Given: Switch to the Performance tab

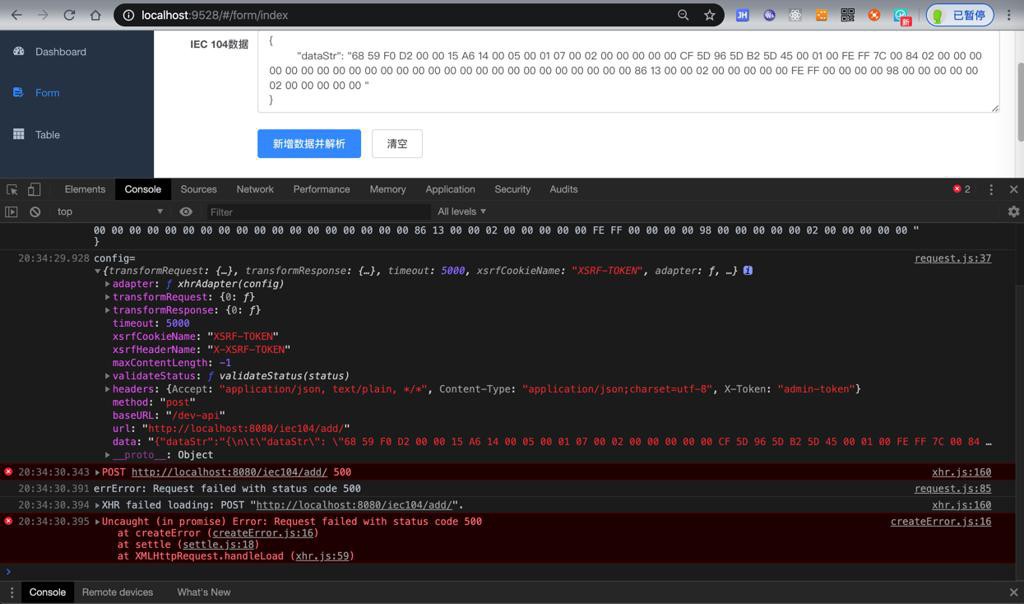Looking at the screenshot, I should (x=321, y=189).
